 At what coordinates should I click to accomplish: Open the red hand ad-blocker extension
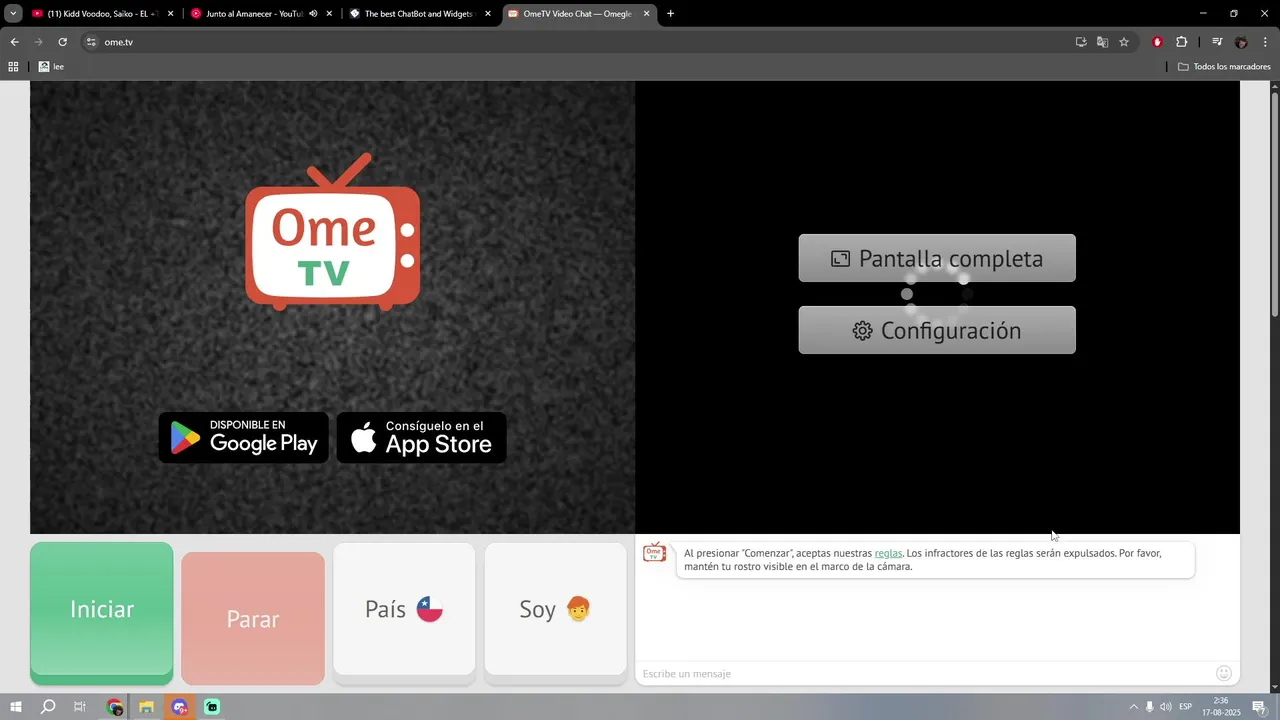tap(1157, 42)
